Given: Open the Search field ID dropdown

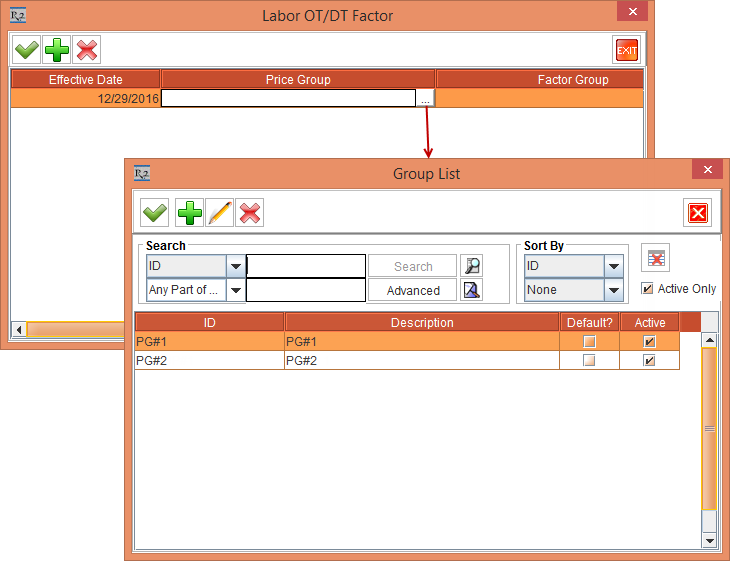Looking at the screenshot, I should click(235, 266).
